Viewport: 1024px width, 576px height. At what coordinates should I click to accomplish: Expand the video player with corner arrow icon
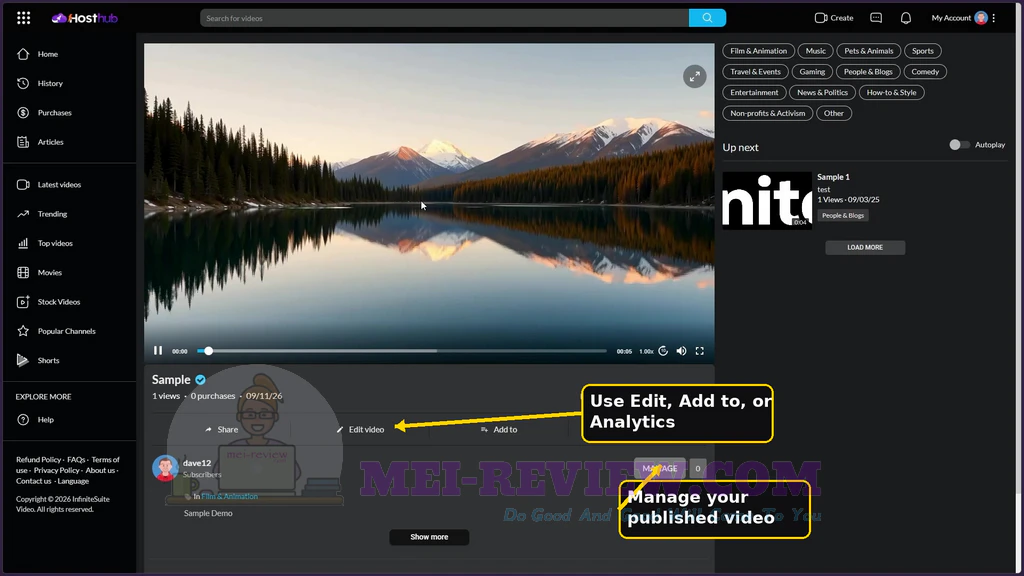coord(694,76)
